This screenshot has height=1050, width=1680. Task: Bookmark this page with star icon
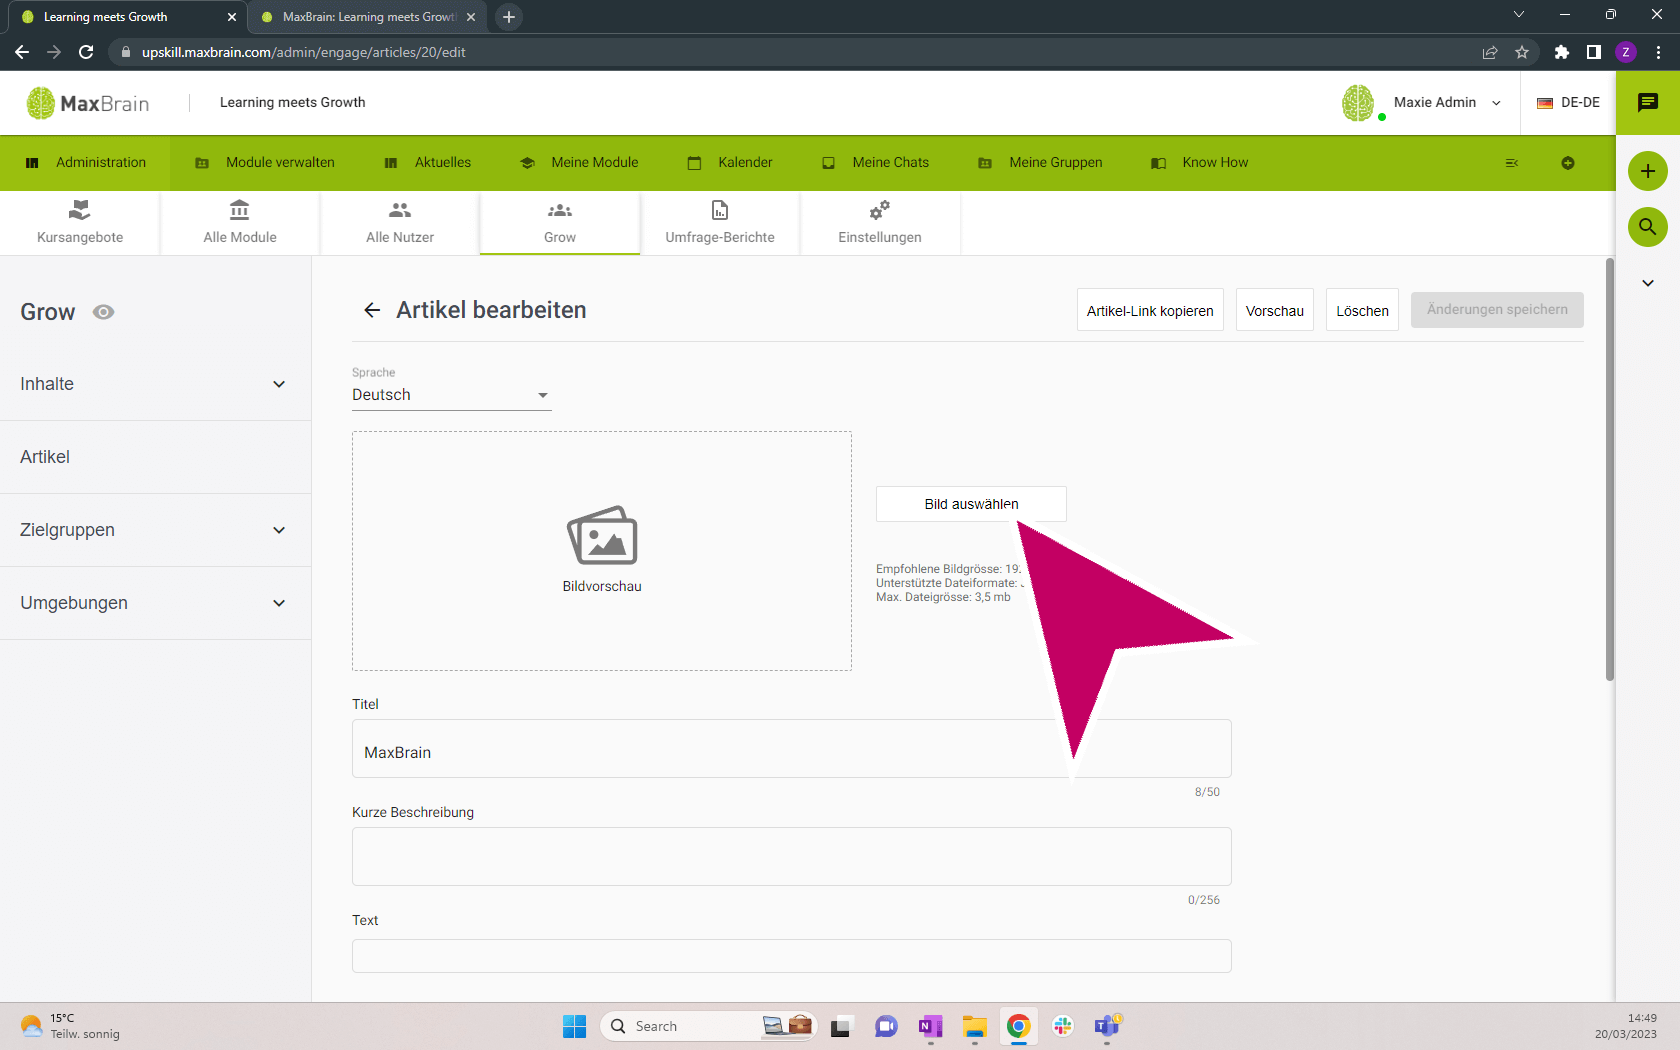tap(1522, 52)
